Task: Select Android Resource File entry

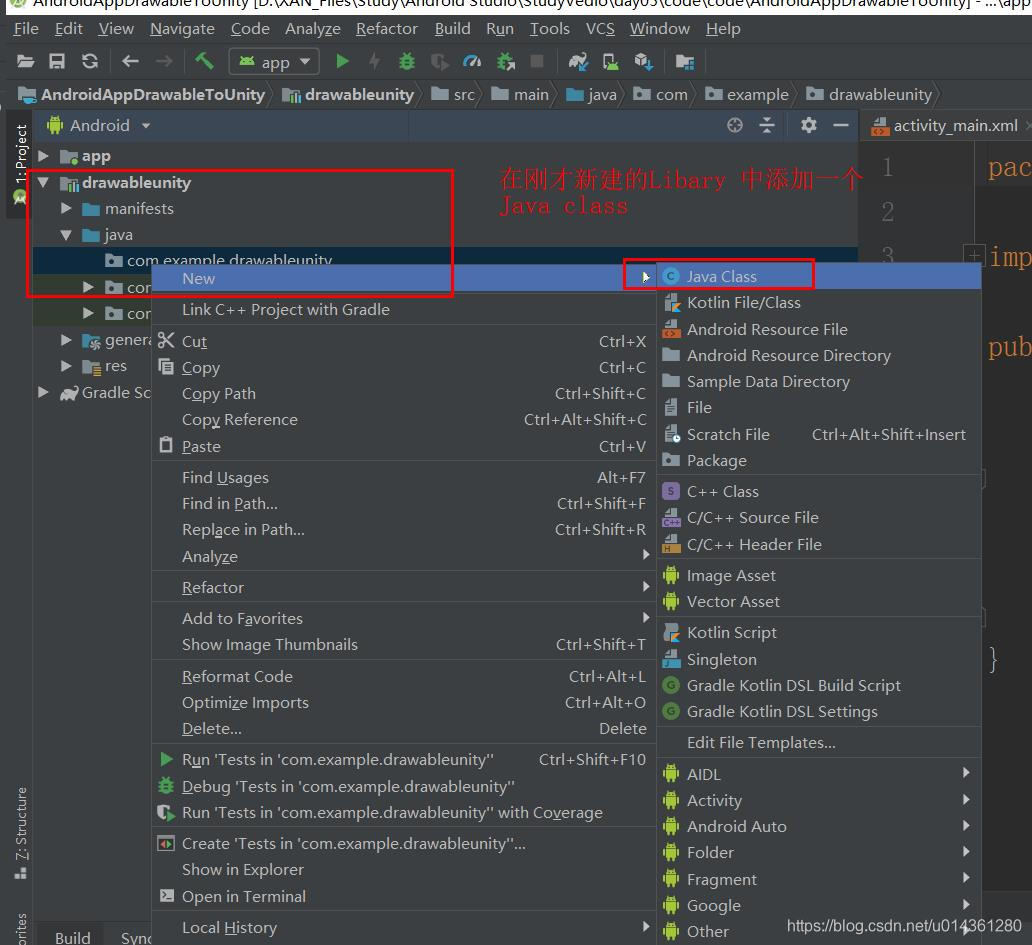Action: click(x=819, y=329)
